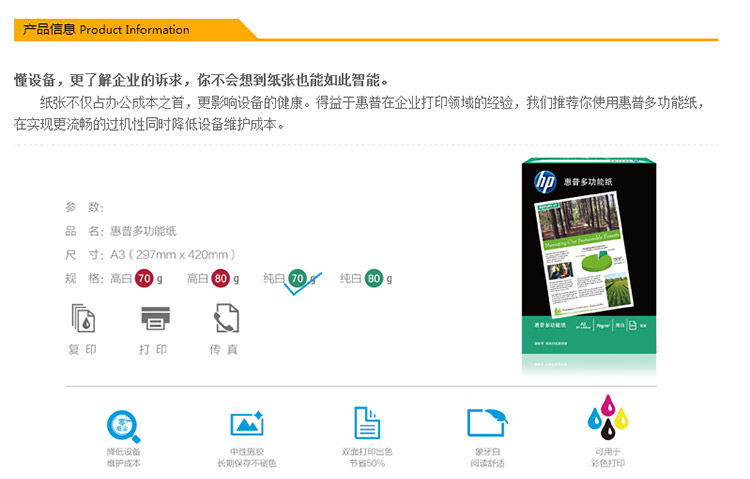Screen dimensions: 750x479
Task: Select the 纯白 80g green badge
Action: click(x=373, y=278)
